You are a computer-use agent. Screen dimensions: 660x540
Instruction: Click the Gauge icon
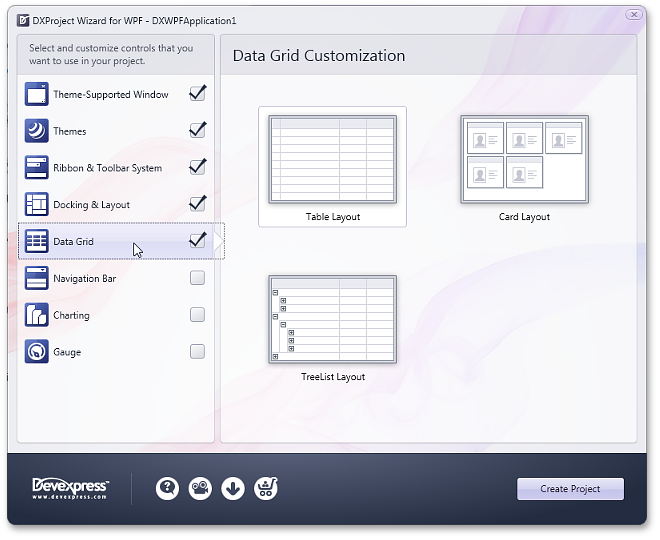pos(36,351)
